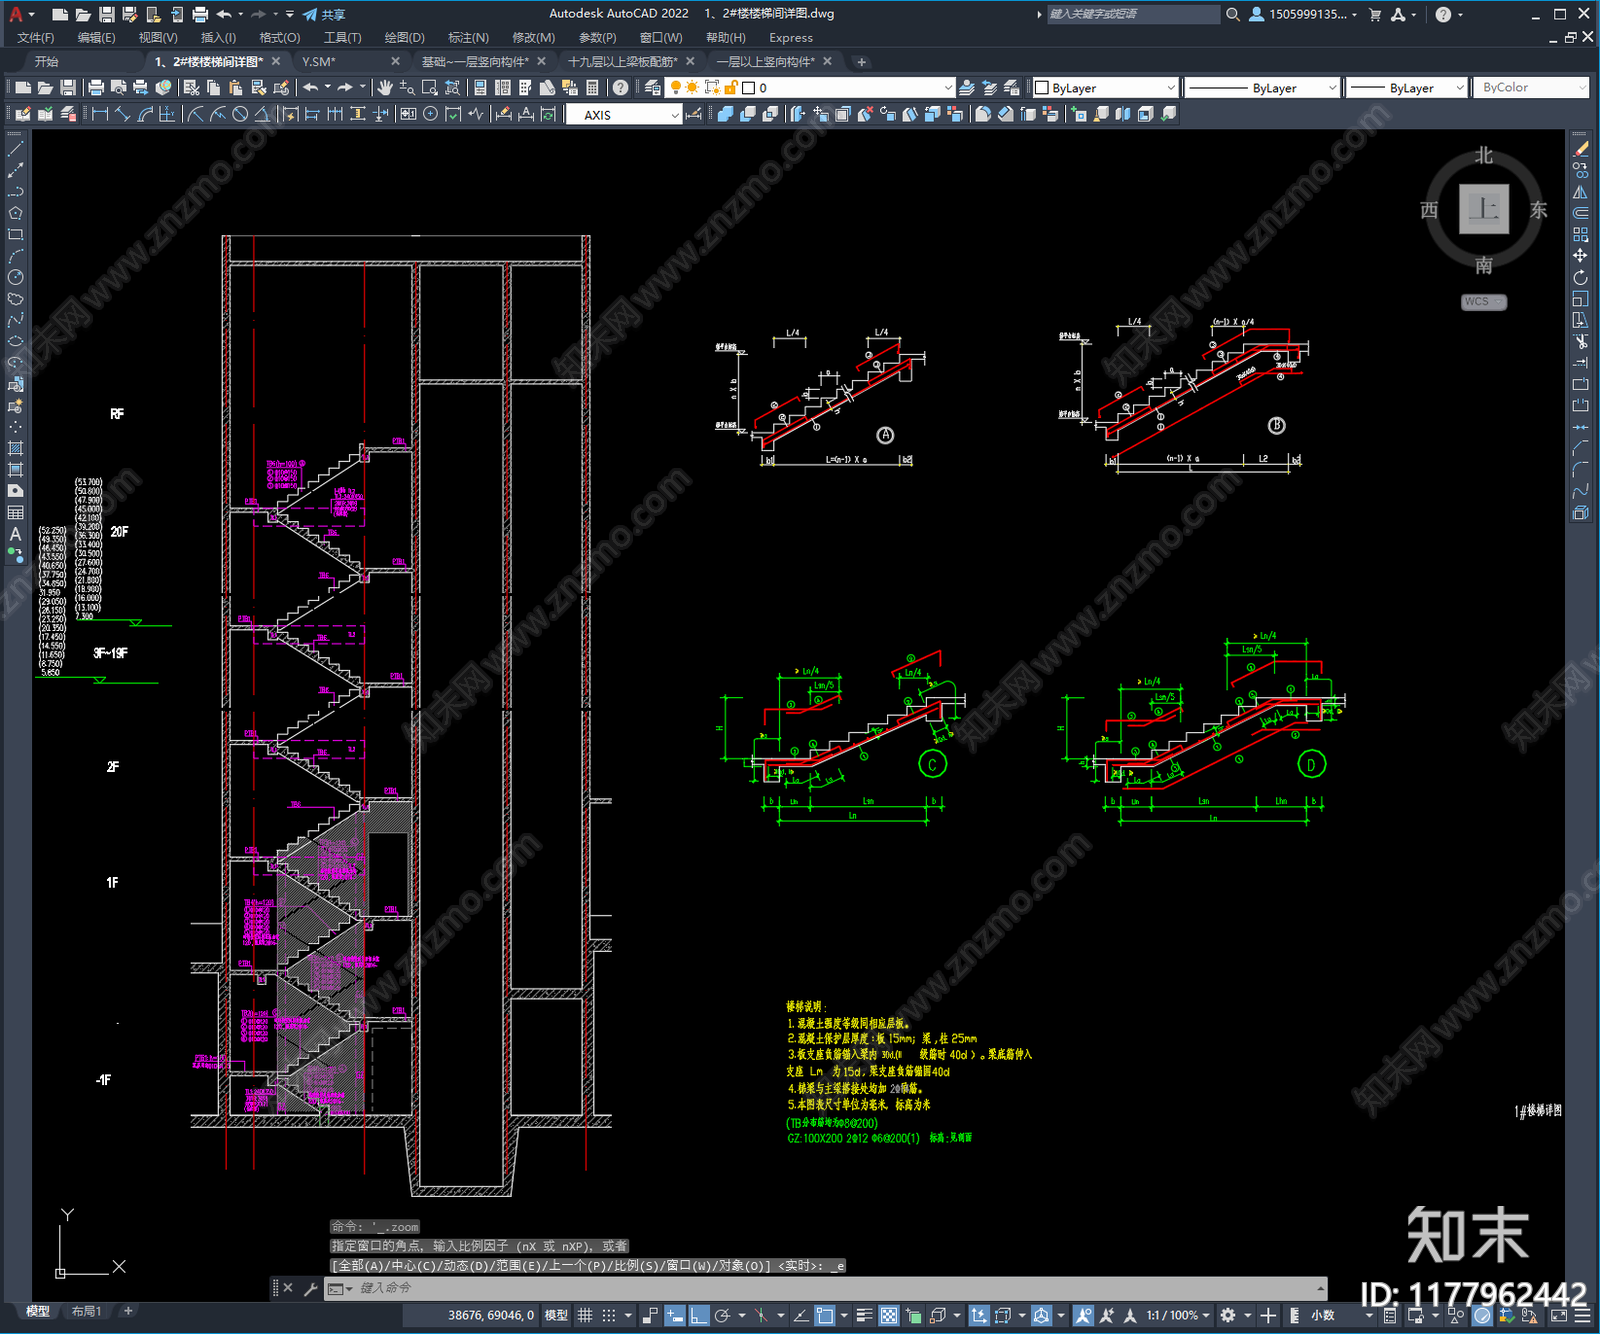
Task: Switch to the 布局1 layout tab
Action: point(86,1311)
